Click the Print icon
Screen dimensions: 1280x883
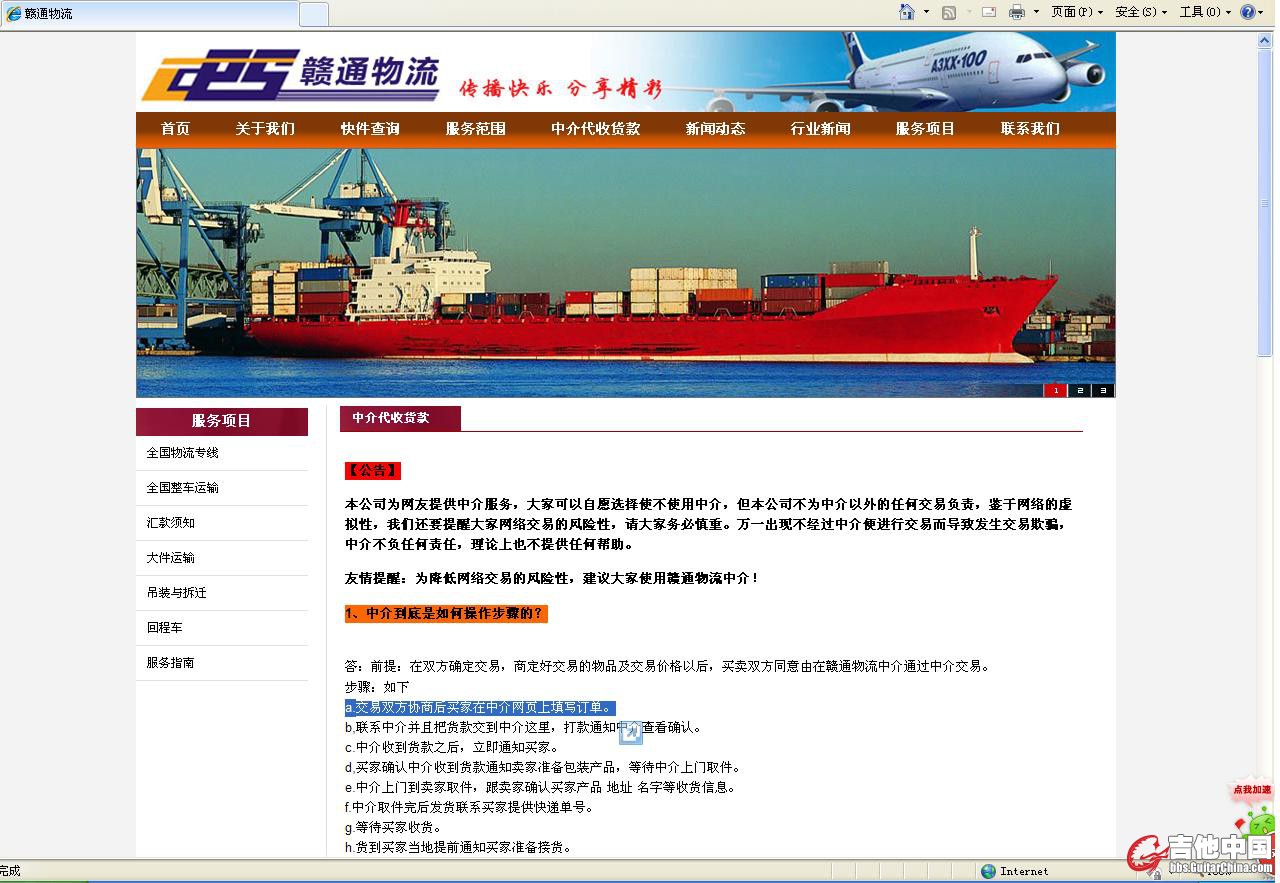[x=1017, y=12]
